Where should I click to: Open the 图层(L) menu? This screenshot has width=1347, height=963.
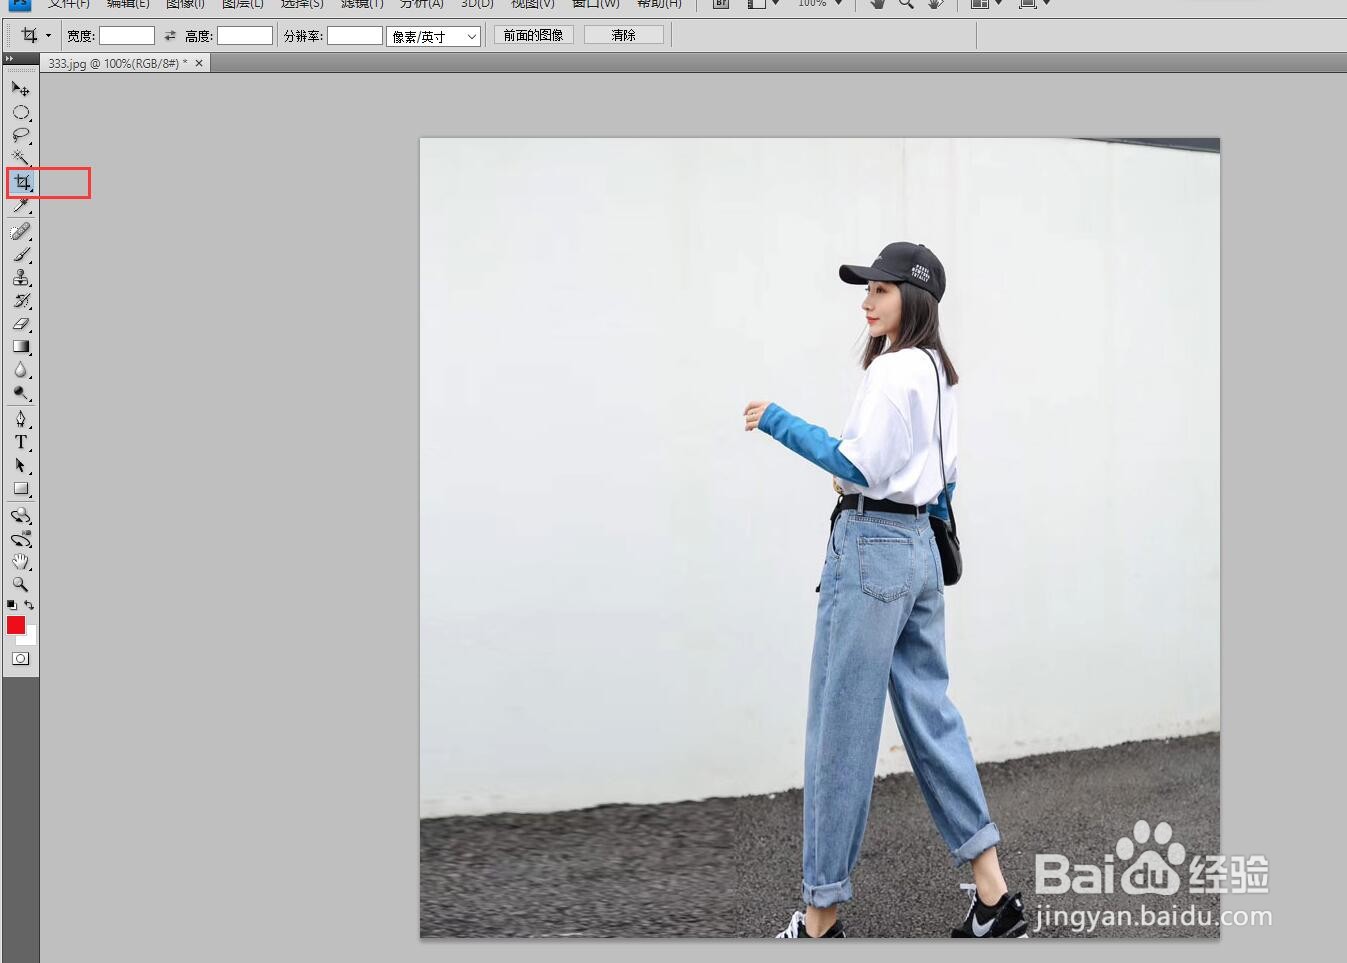pyautogui.click(x=243, y=4)
